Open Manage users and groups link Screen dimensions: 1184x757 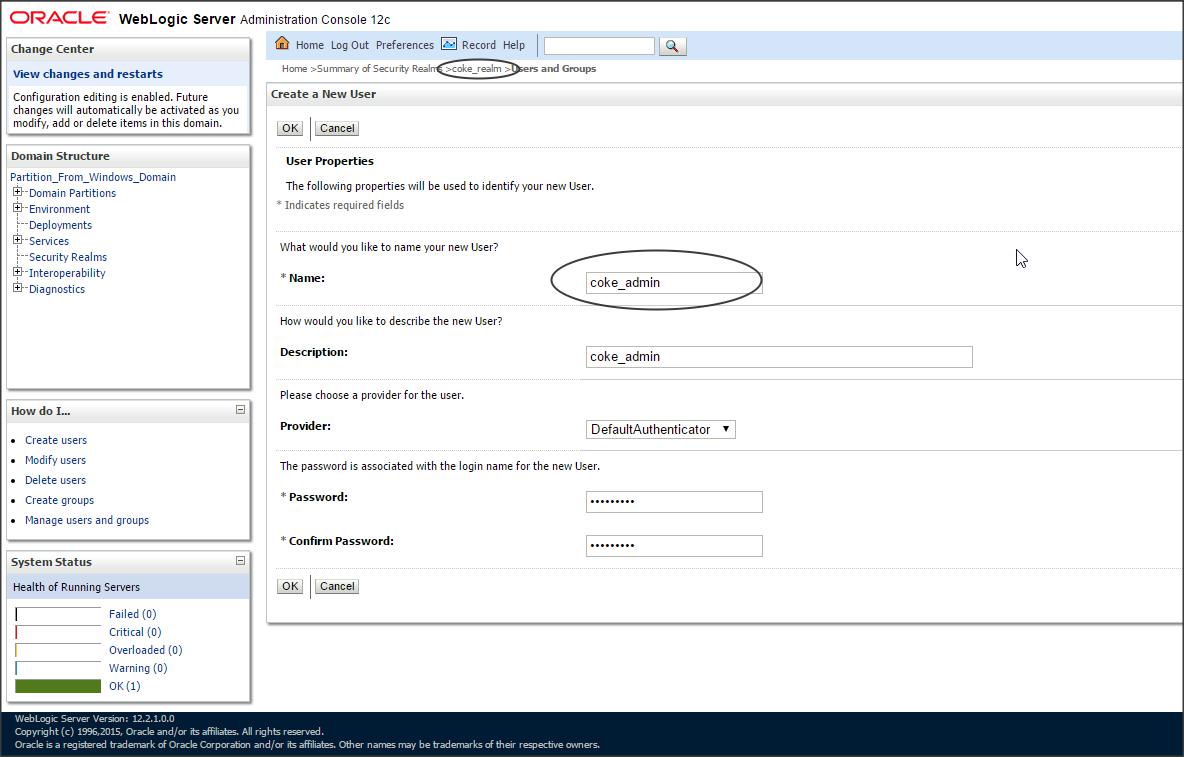pos(87,520)
